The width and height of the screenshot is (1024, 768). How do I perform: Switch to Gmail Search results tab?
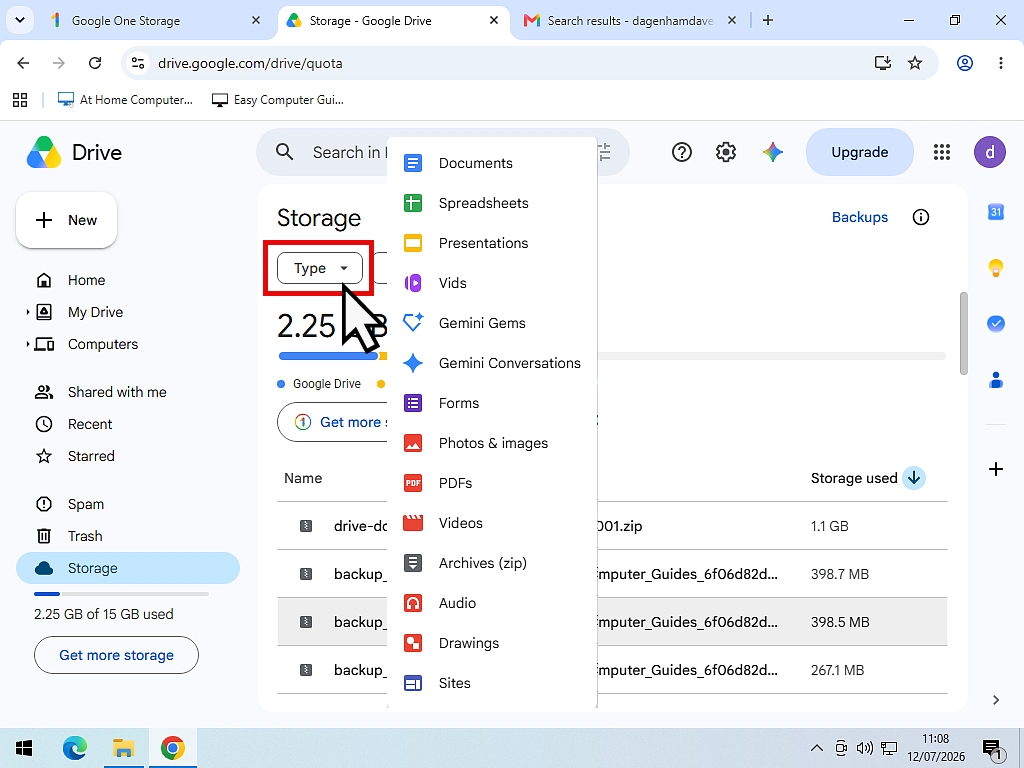(630, 20)
